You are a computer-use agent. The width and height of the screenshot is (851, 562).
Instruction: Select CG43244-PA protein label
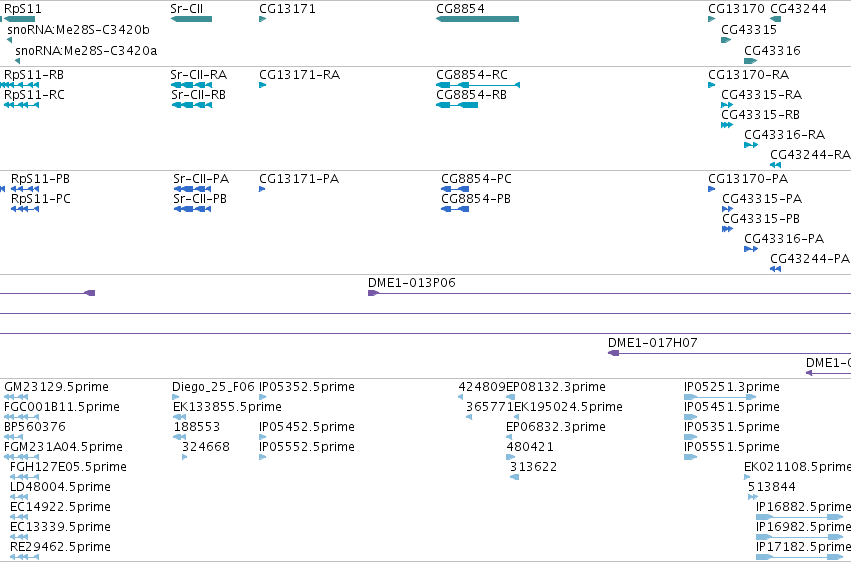[x=810, y=259]
